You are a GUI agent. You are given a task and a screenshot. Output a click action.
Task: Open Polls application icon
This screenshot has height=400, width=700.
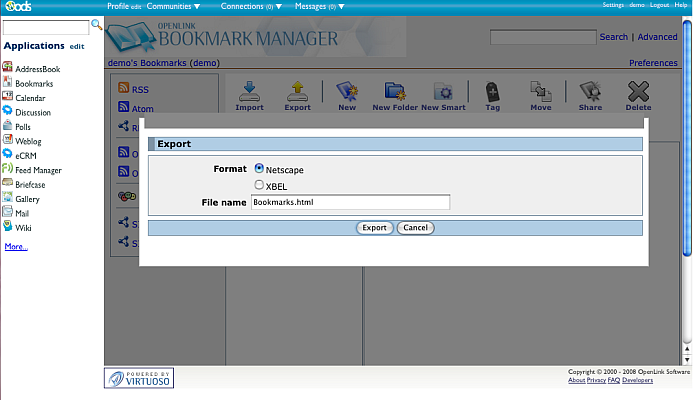7,125
